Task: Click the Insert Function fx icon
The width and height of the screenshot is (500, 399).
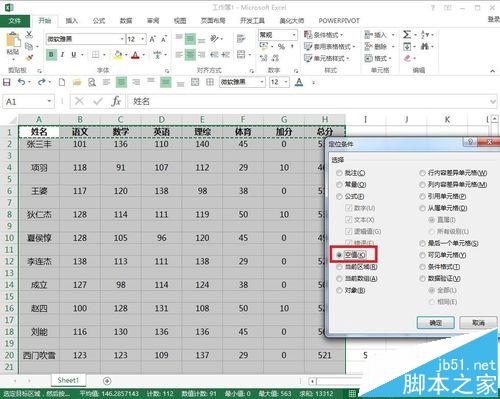Action: click(116, 101)
